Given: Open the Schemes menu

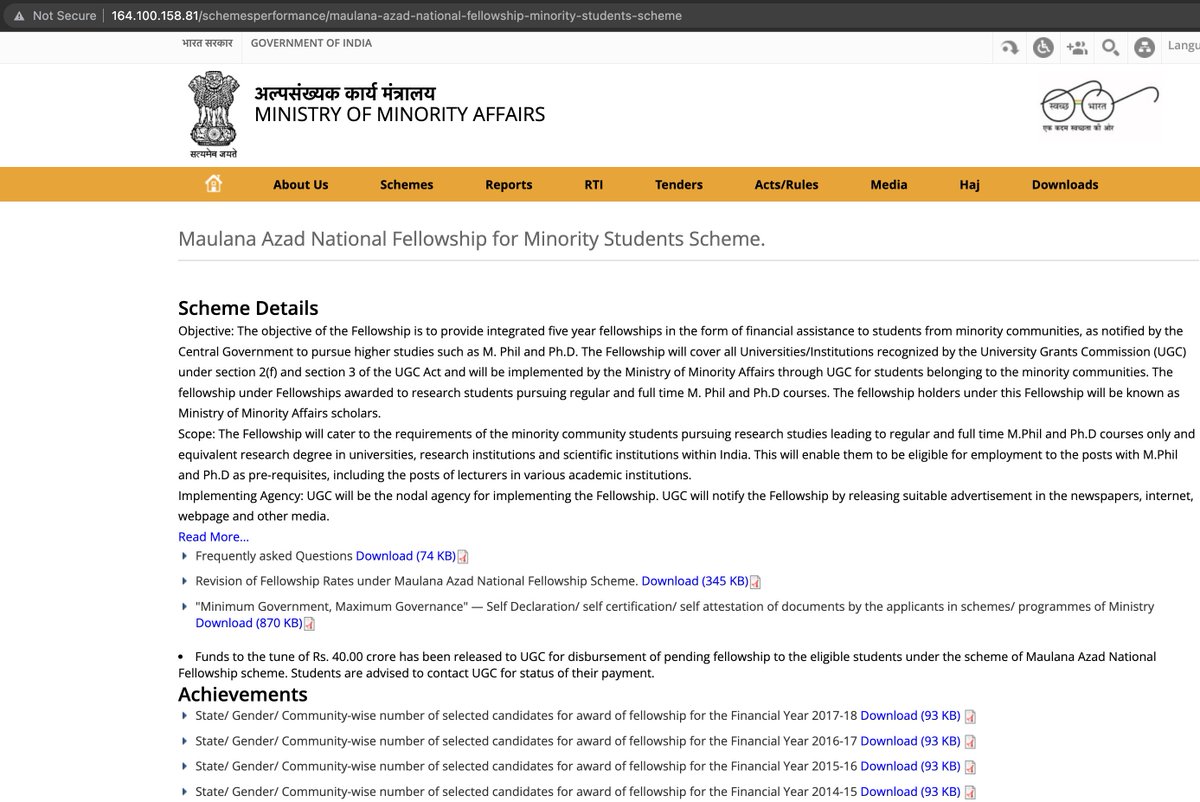Looking at the screenshot, I should pos(406,185).
